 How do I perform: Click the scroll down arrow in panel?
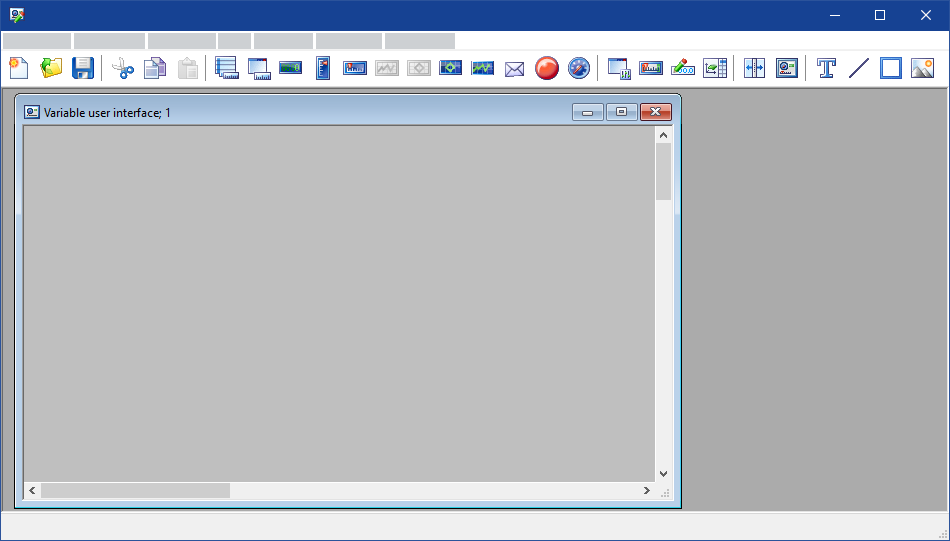pos(663,473)
